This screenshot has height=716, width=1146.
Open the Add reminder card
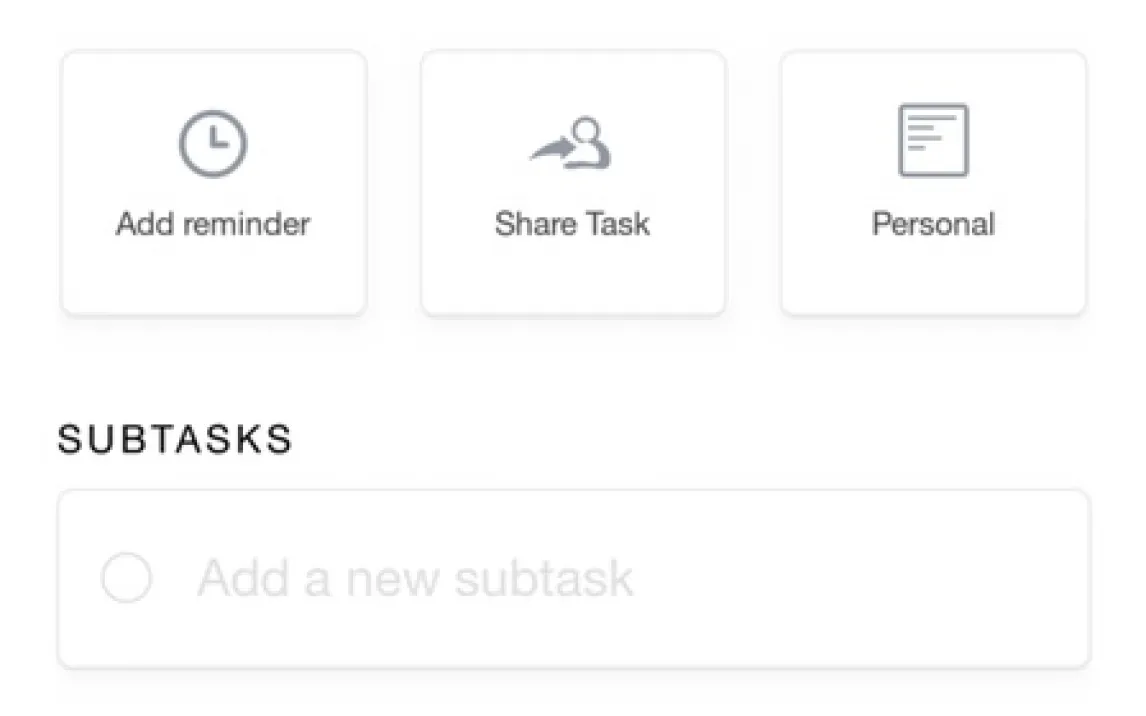214,183
